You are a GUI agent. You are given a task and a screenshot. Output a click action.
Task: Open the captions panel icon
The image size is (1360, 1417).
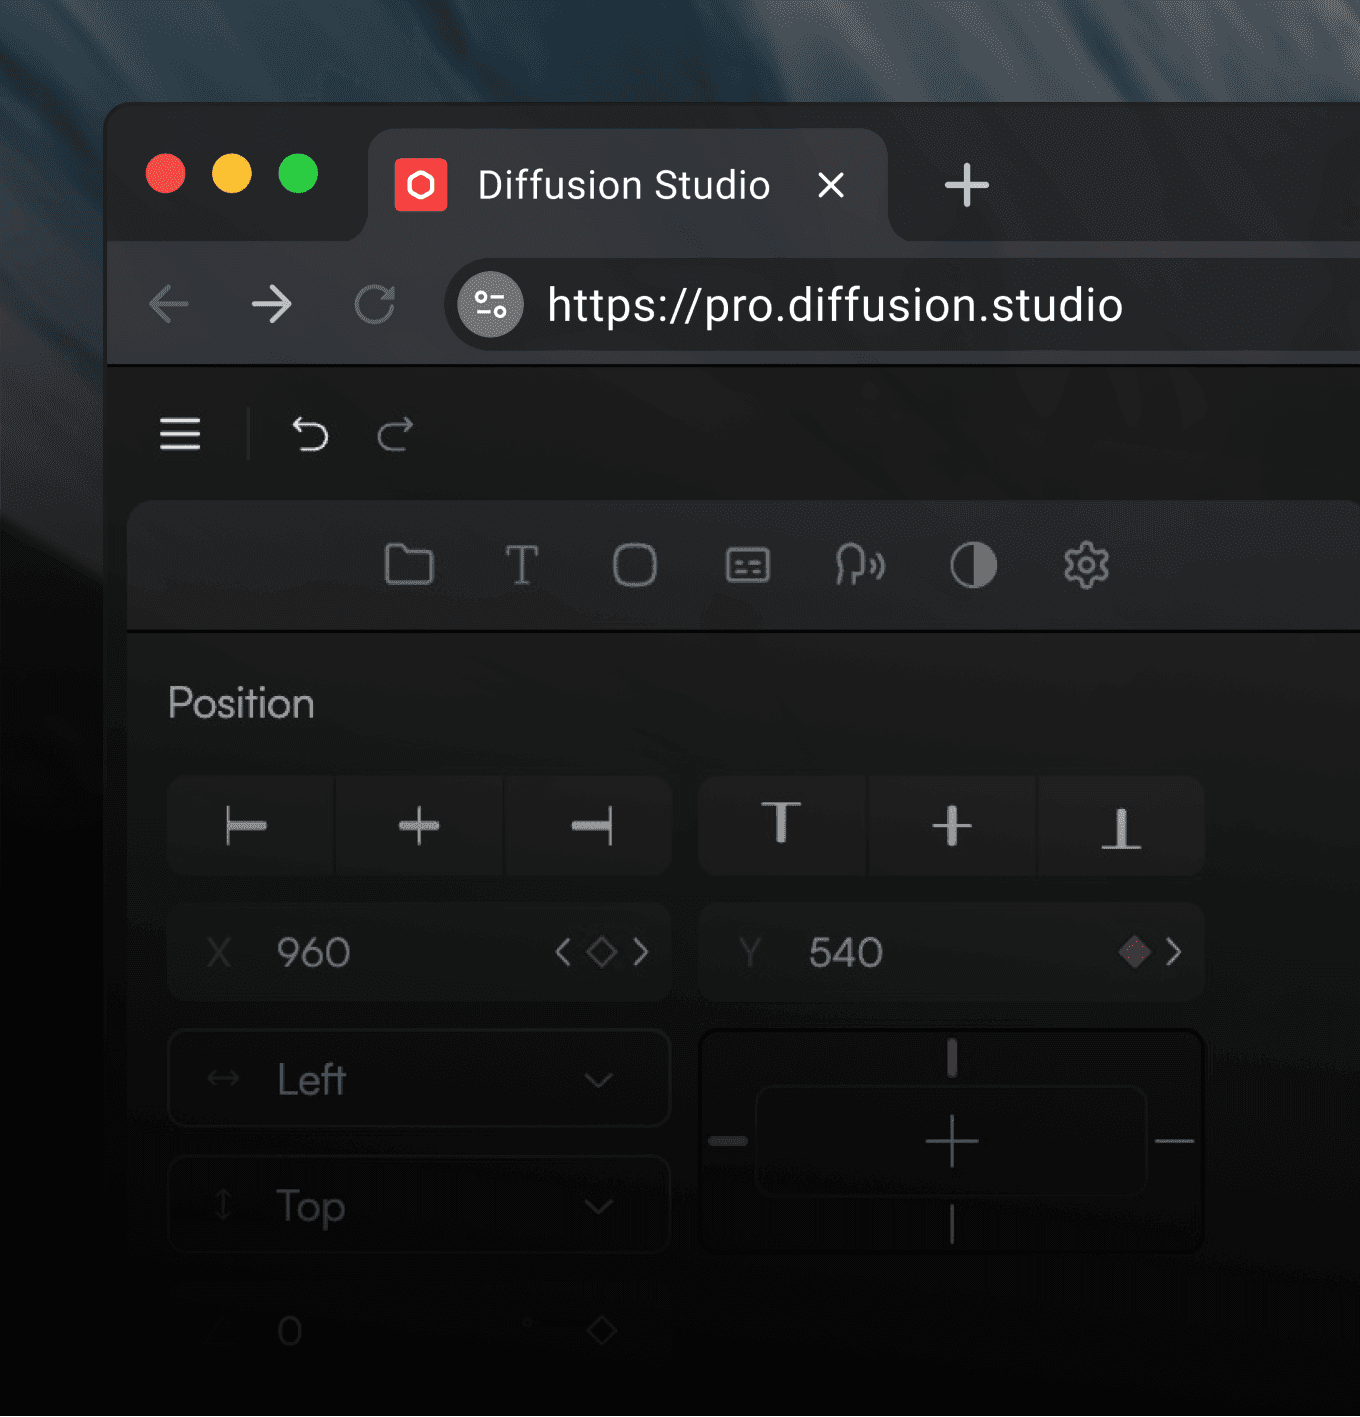[748, 565]
